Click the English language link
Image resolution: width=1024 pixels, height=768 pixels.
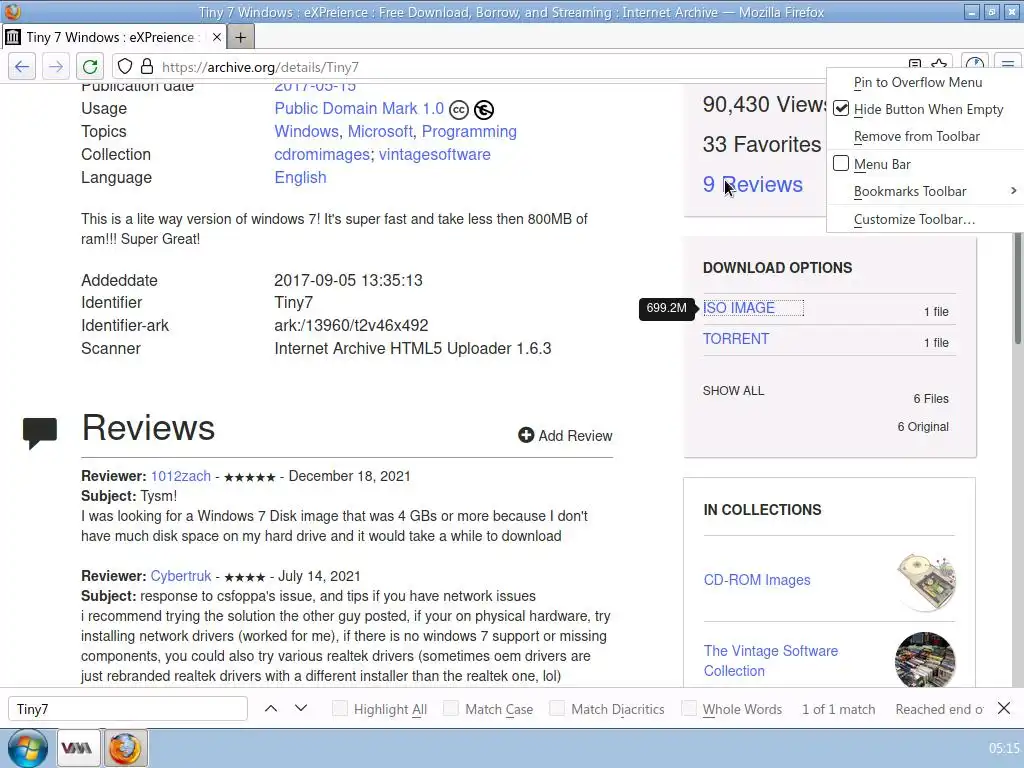300,177
